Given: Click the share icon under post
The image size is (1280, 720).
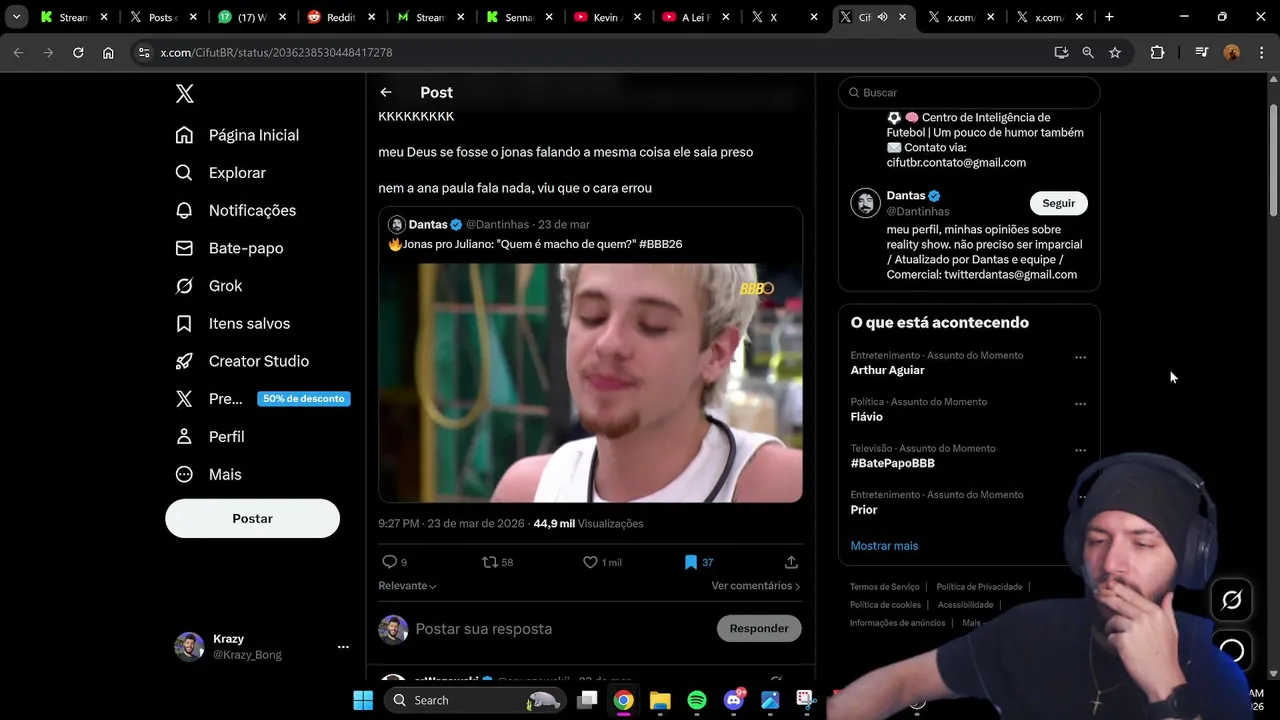Looking at the screenshot, I should coord(791,562).
